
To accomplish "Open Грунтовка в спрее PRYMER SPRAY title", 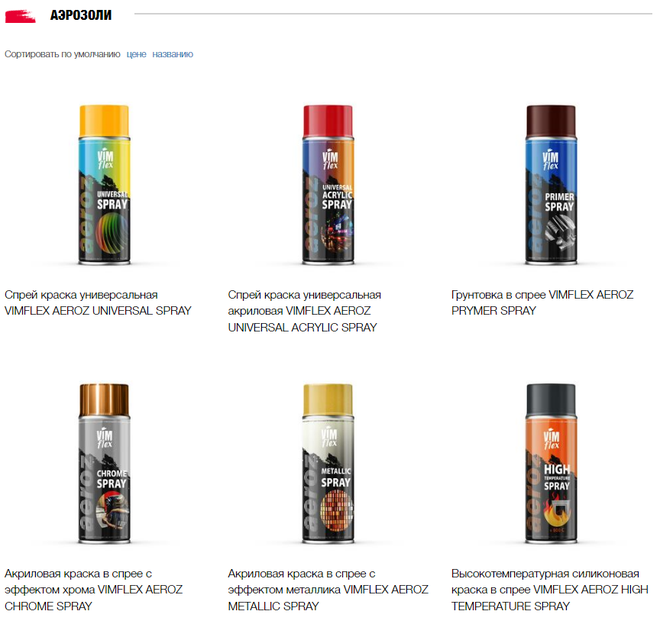I will point(542,303).
